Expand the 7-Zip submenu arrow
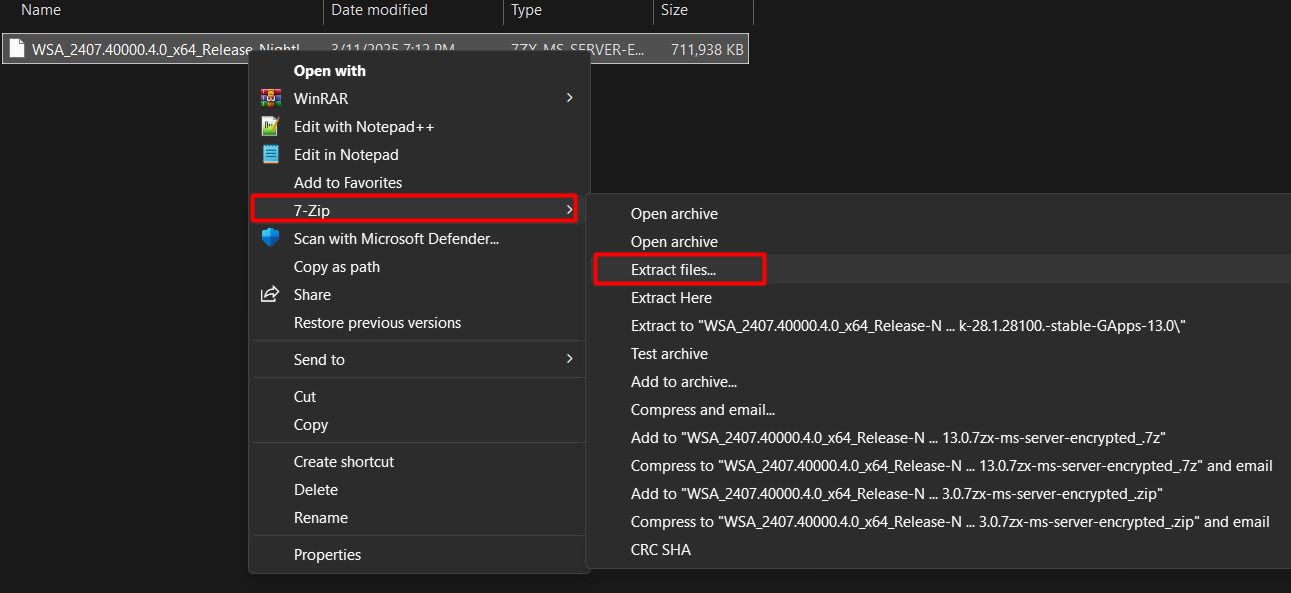The height and width of the screenshot is (593, 1291). 569,210
